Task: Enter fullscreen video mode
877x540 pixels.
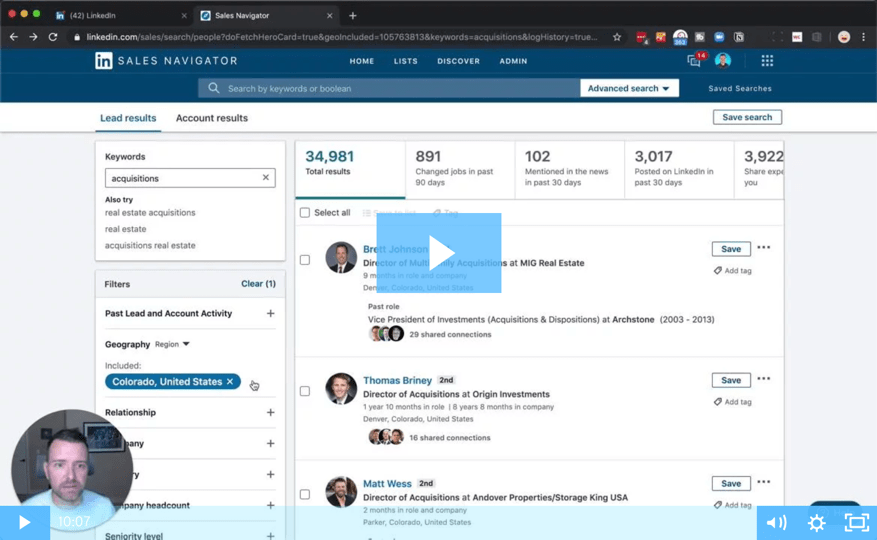Action: click(x=856, y=523)
